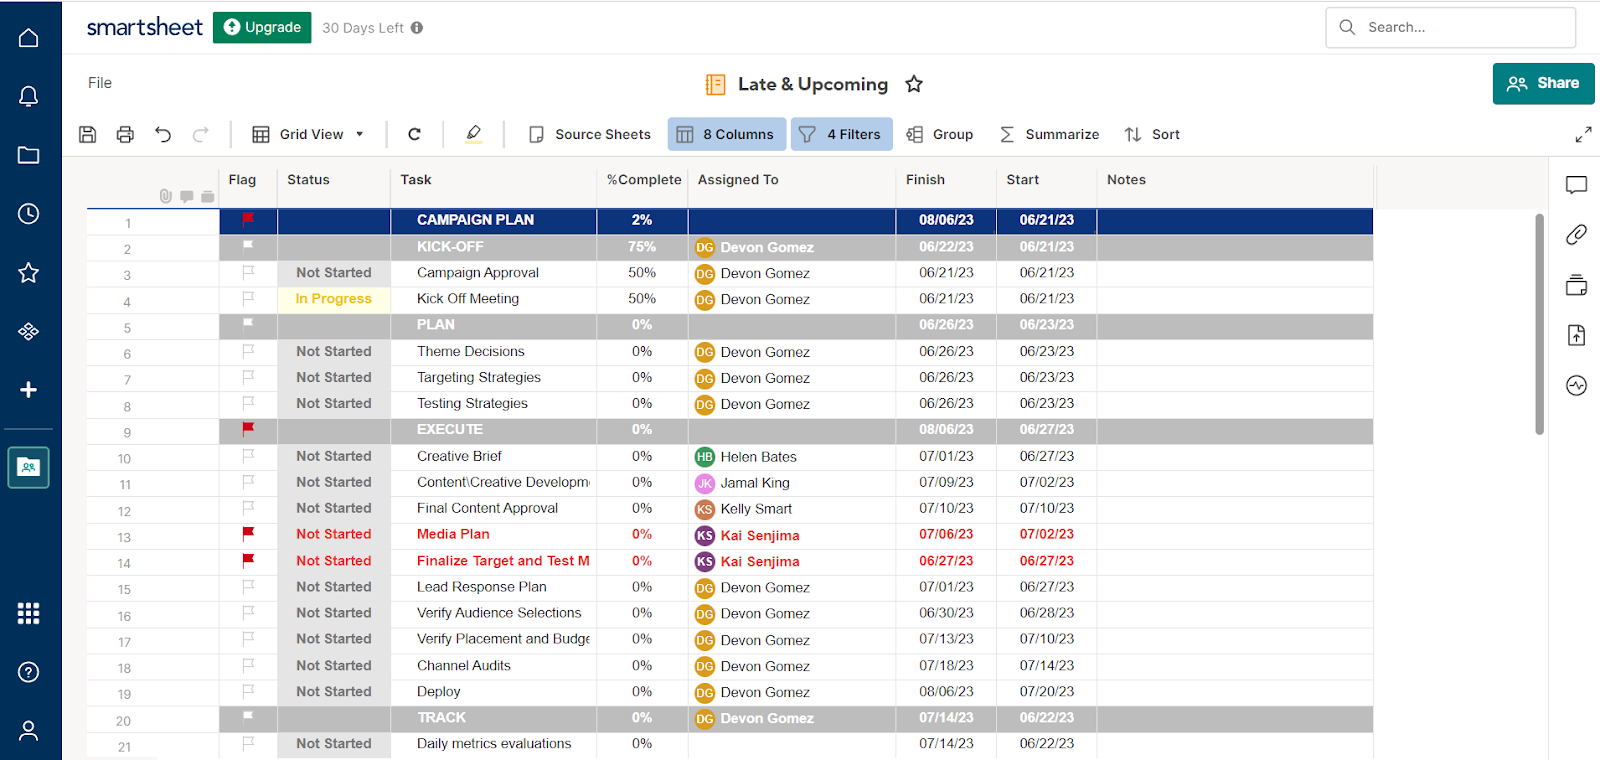Open the Proofs panel icon
Viewport: 1600px width, 760px height.
tap(1577, 285)
